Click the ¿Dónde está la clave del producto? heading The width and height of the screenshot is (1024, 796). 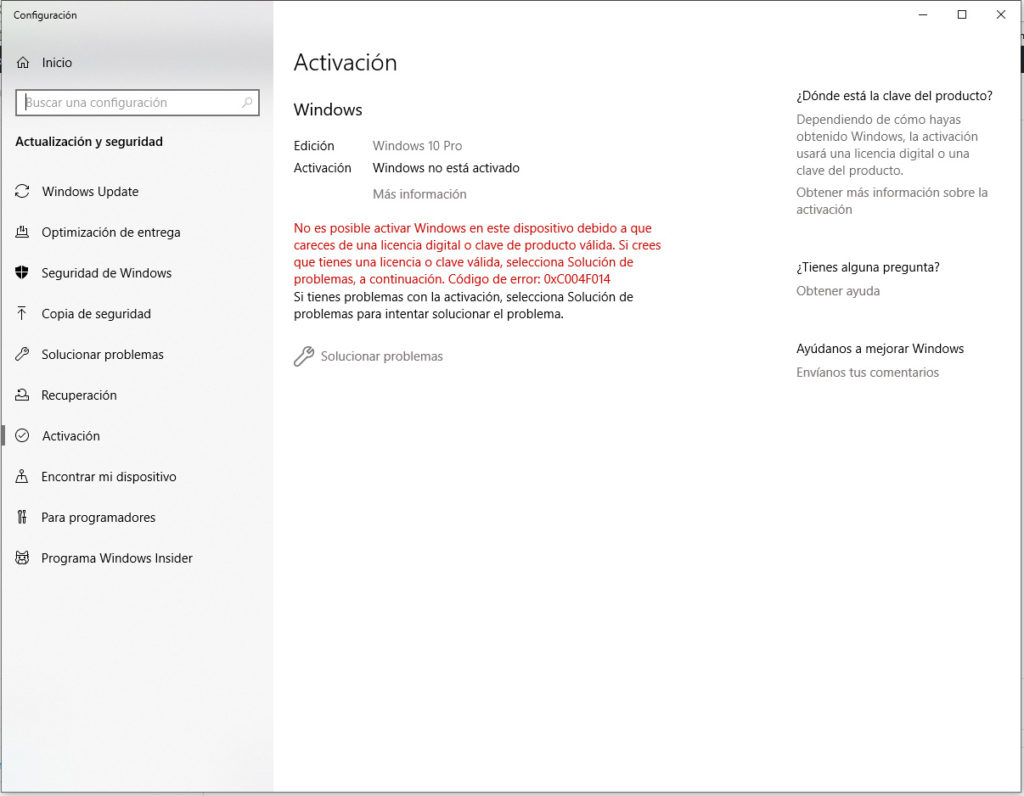[894, 96]
